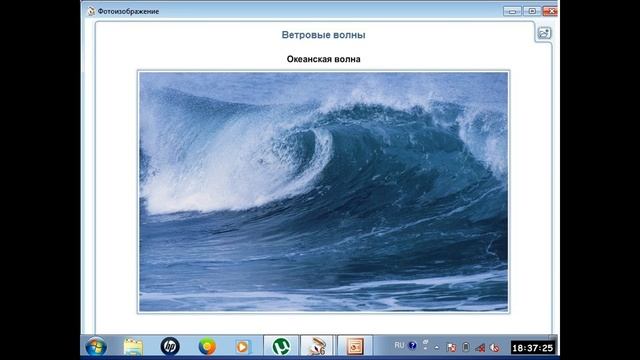Open the Windows Start menu
The height and width of the screenshot is (360, 640).
pos(96,347)
